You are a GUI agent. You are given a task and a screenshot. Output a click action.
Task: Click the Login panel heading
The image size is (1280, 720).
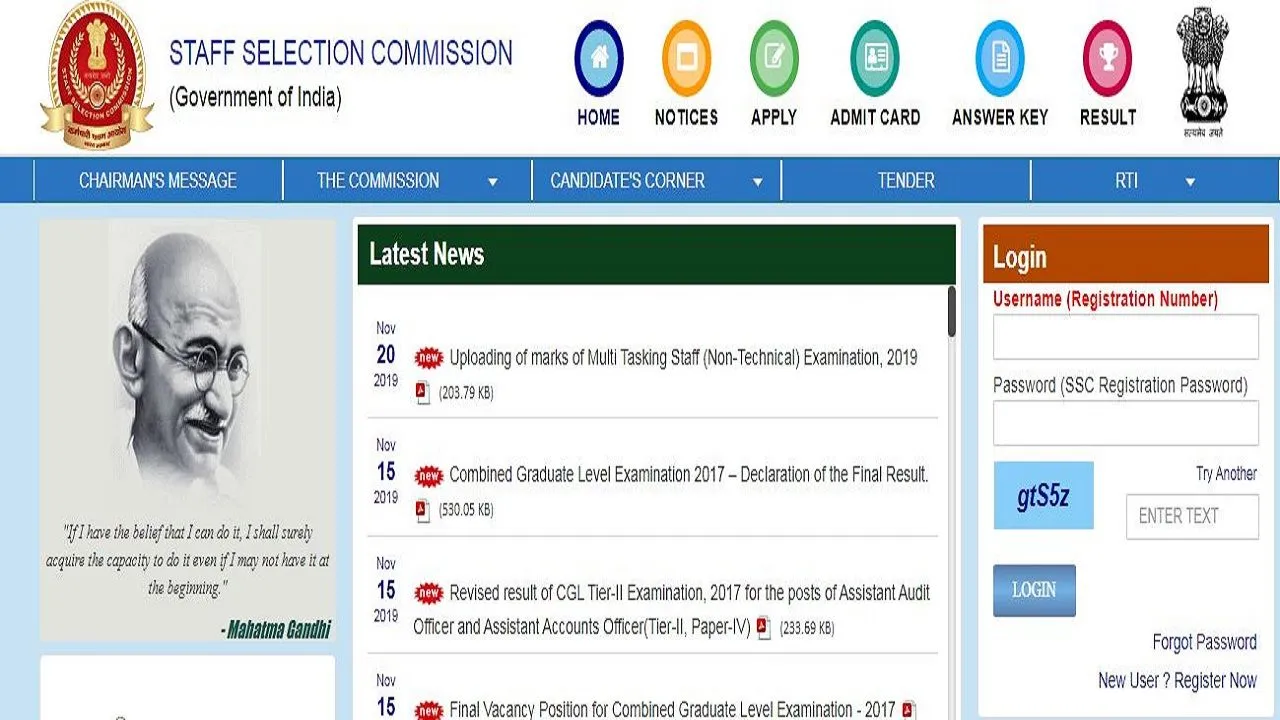(1019, 258)
